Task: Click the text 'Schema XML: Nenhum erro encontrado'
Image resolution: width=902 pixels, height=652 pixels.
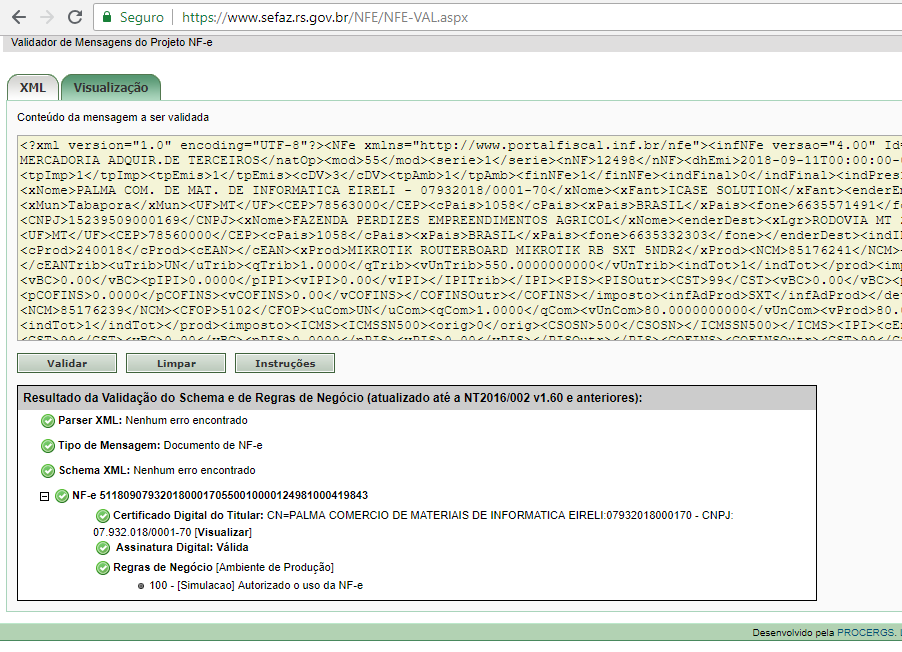Action: click(157, 470)
